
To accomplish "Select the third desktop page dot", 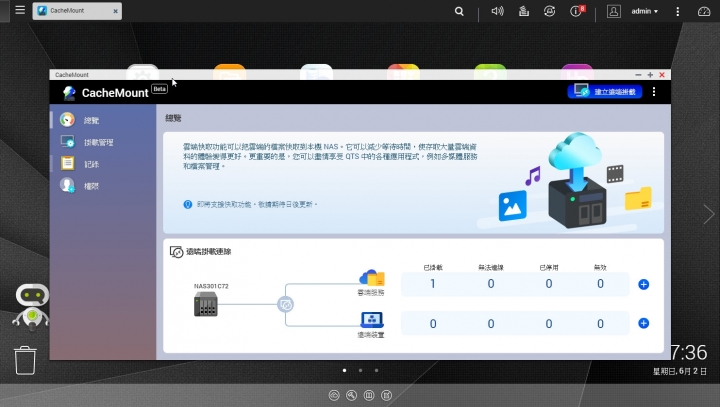I will [x=377, y=370].
